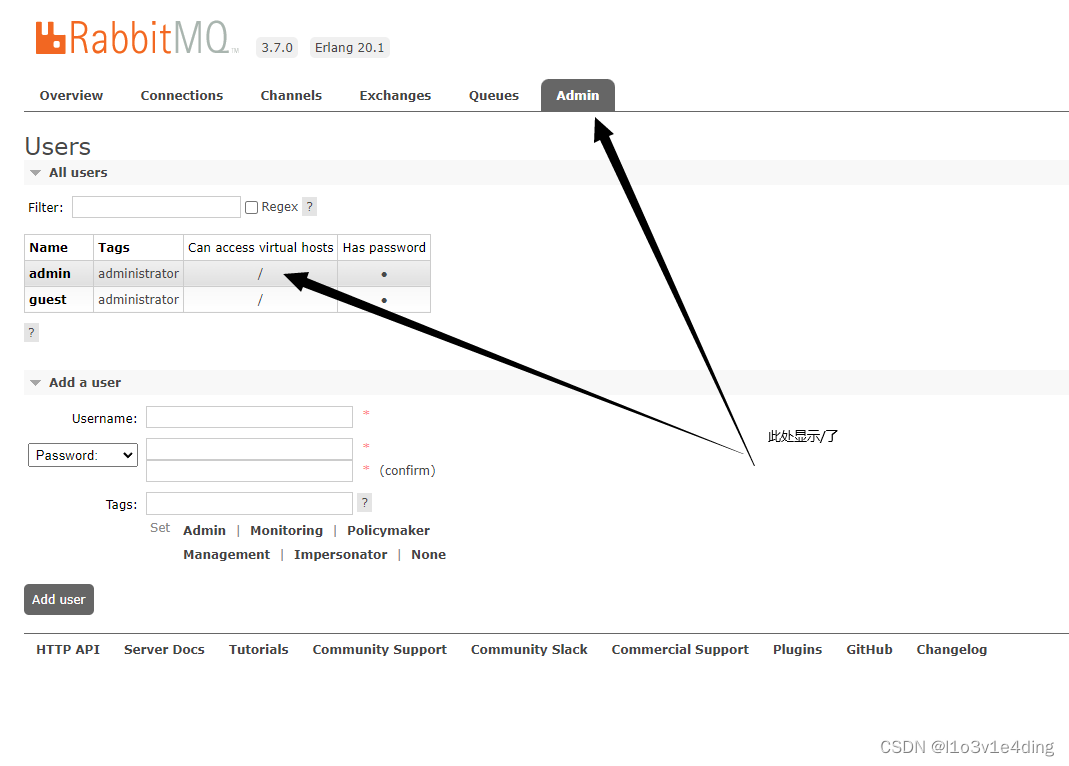The height and width of the screenshot is (766, 1069).
Task: Focus the password confirm field
Action: click(250, 471)
